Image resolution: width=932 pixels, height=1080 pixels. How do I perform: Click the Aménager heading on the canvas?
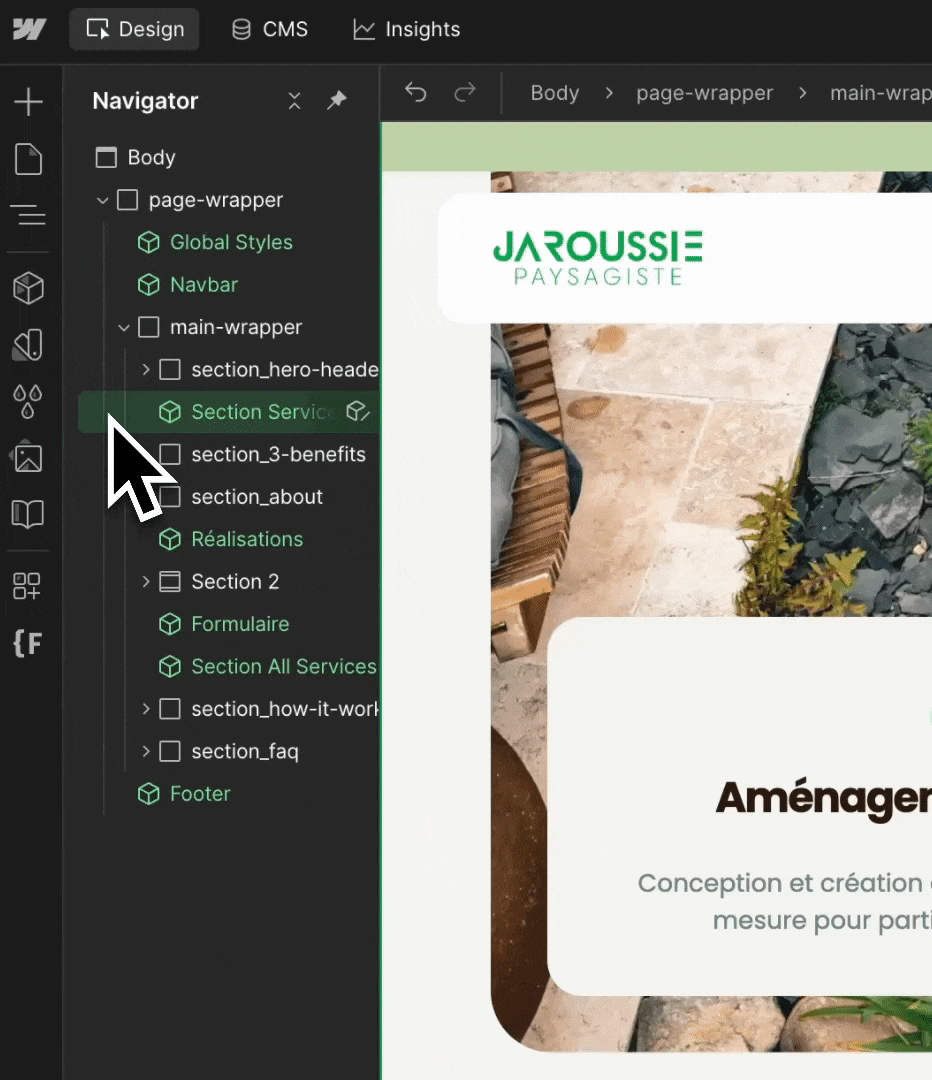(x=824, y=798)
